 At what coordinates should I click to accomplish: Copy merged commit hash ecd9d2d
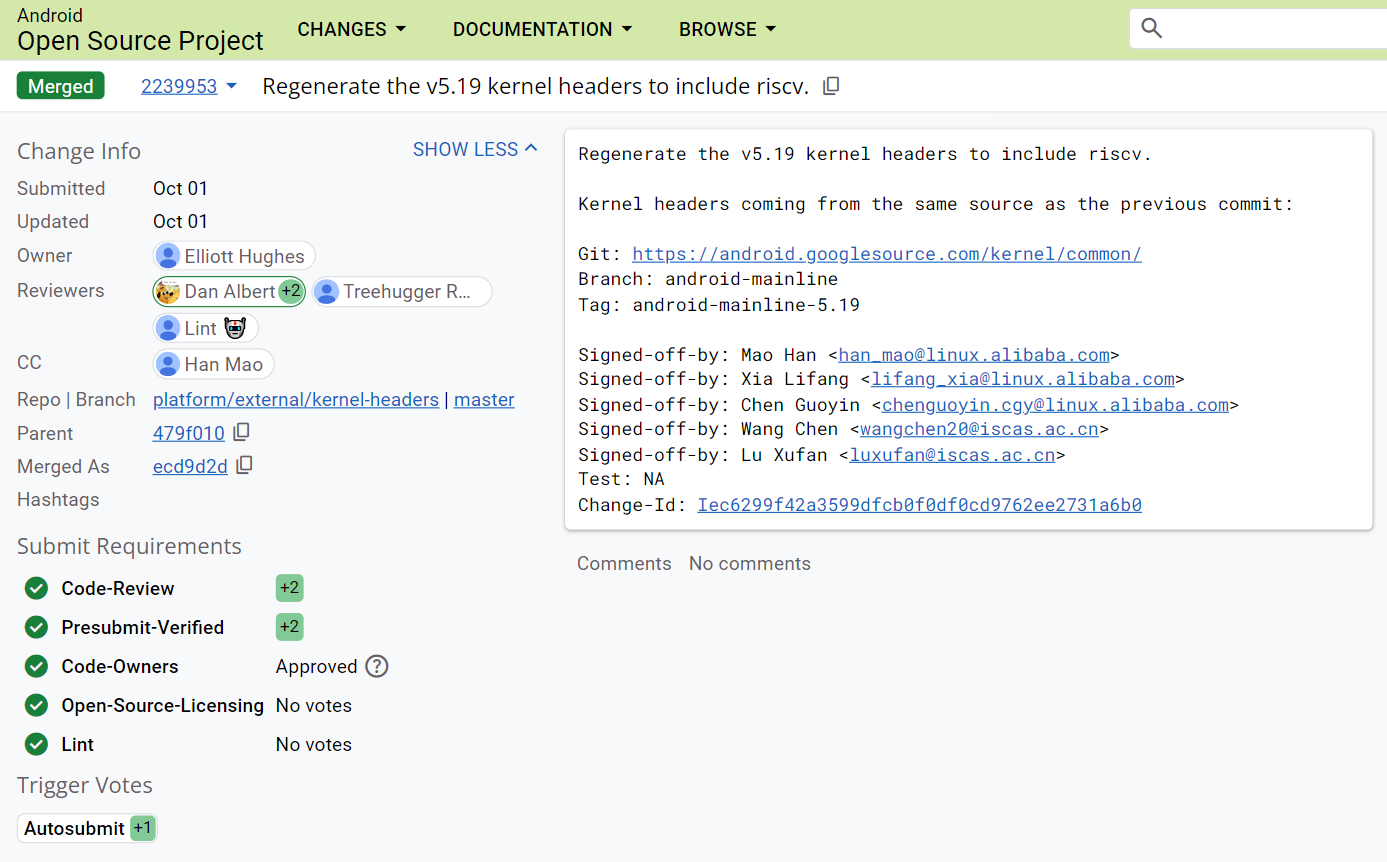pyautogui.click(x=244, y=466)
